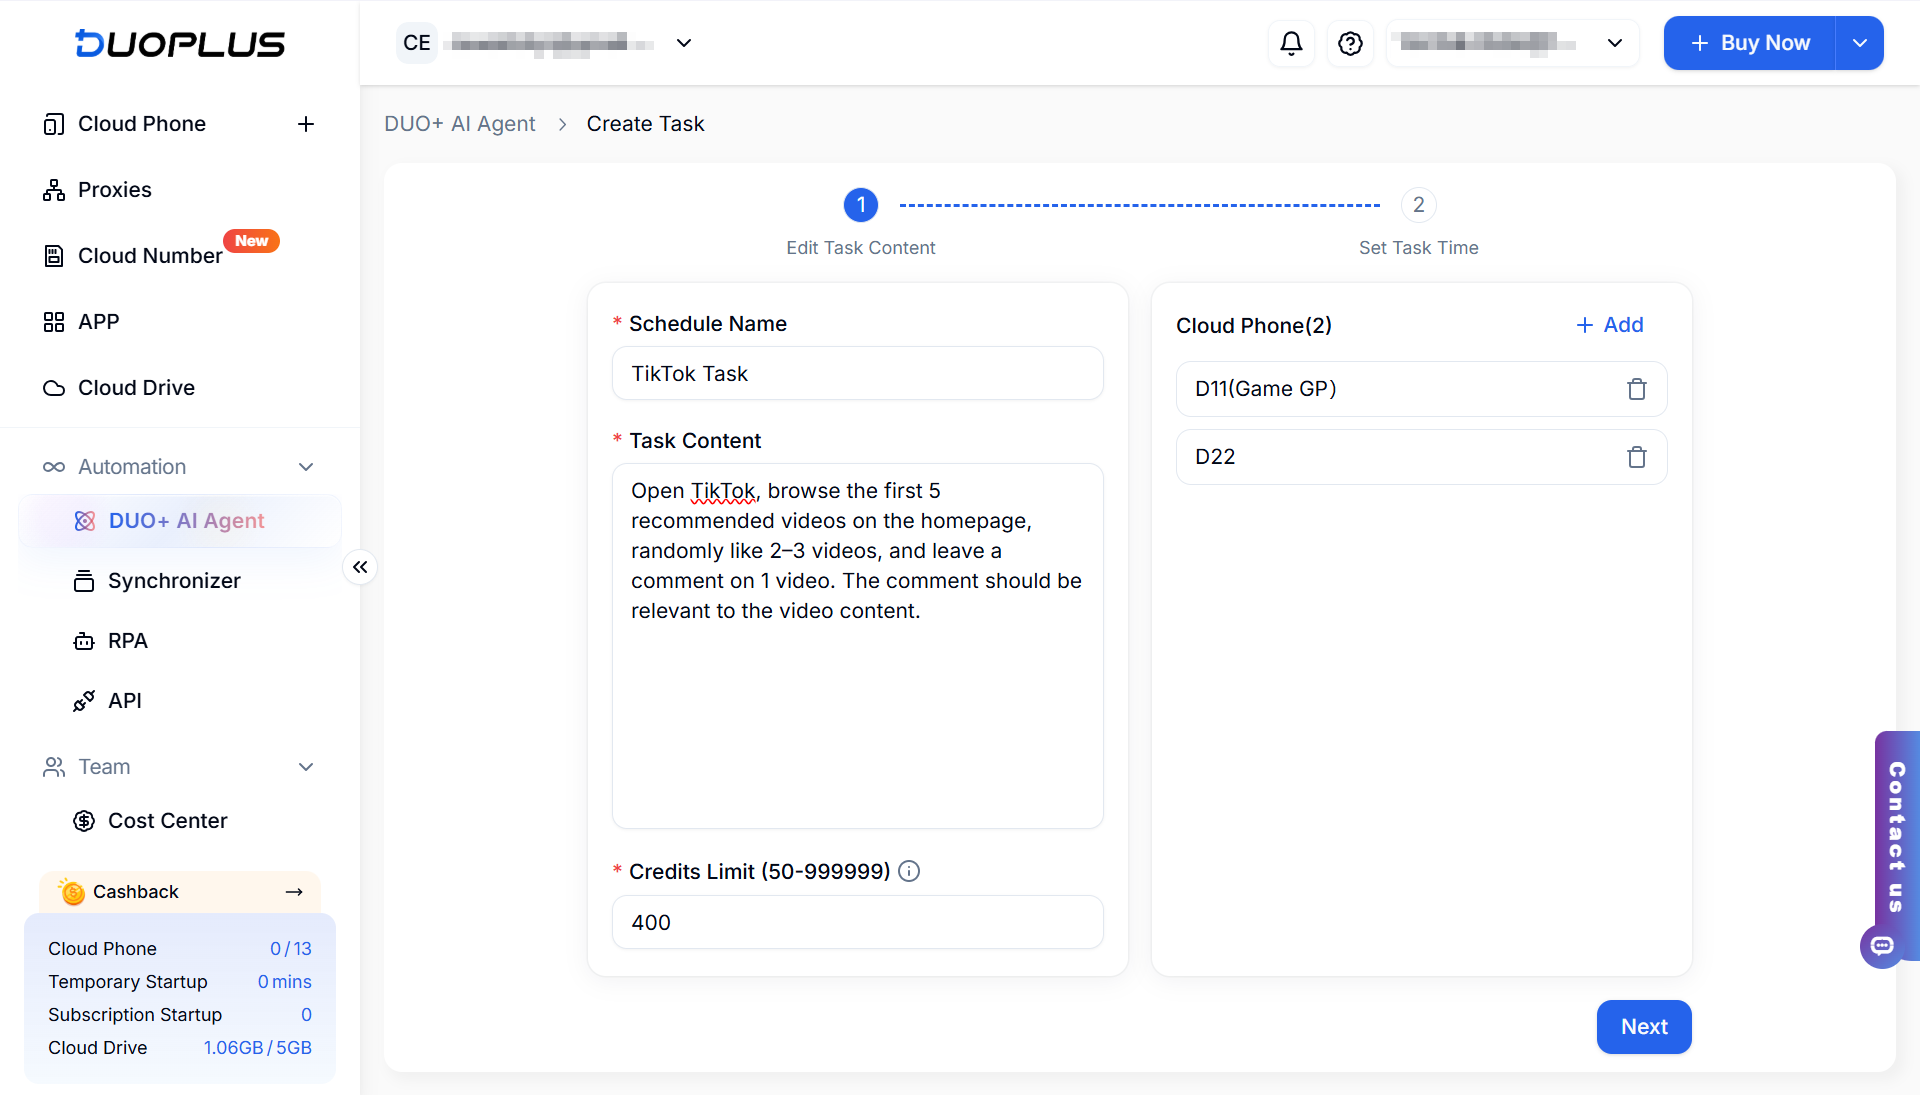
Task: Open the Contact us side tab
Action: [x=1897, y=838]
